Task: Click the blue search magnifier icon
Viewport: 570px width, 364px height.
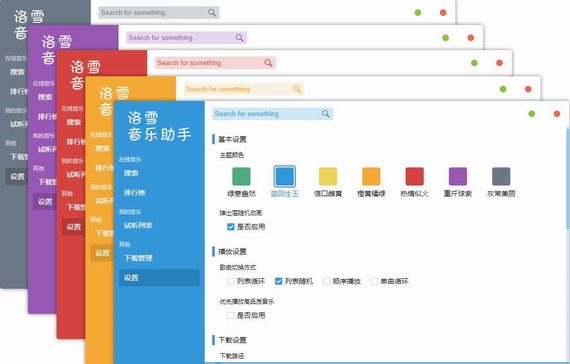Action: click(x=325, y=114)
